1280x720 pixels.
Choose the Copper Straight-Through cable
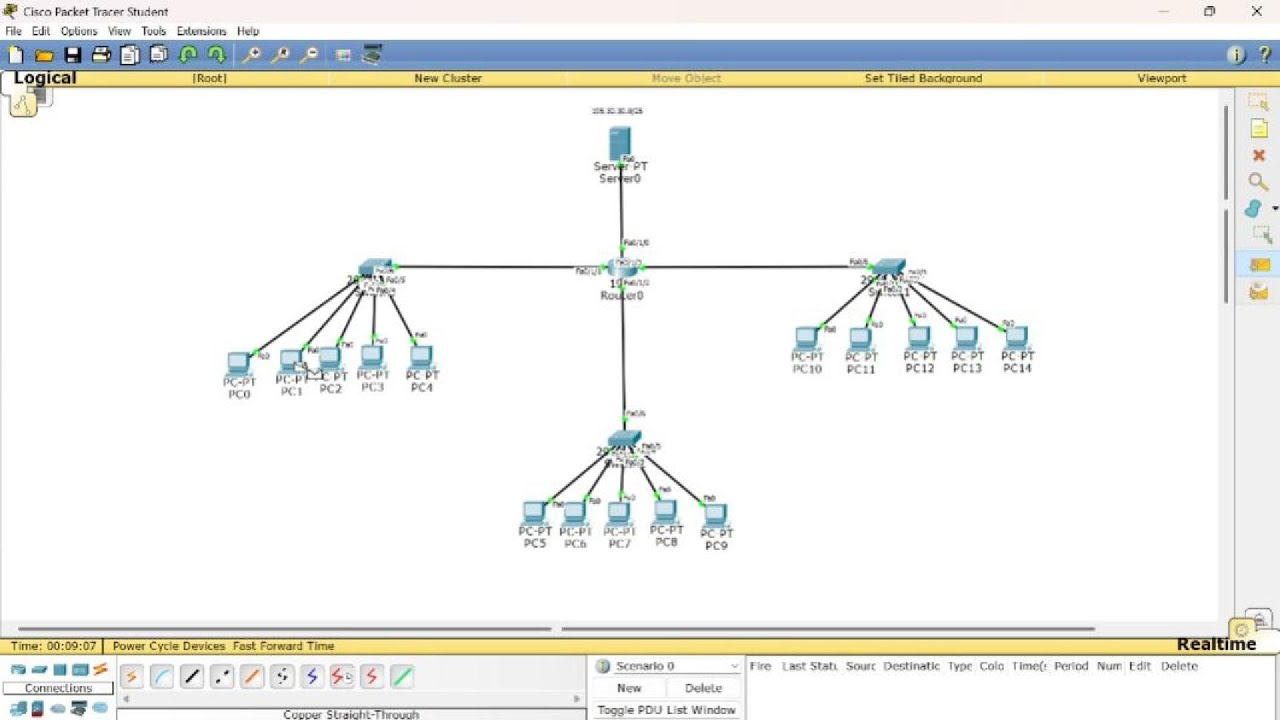pos(192,677)
